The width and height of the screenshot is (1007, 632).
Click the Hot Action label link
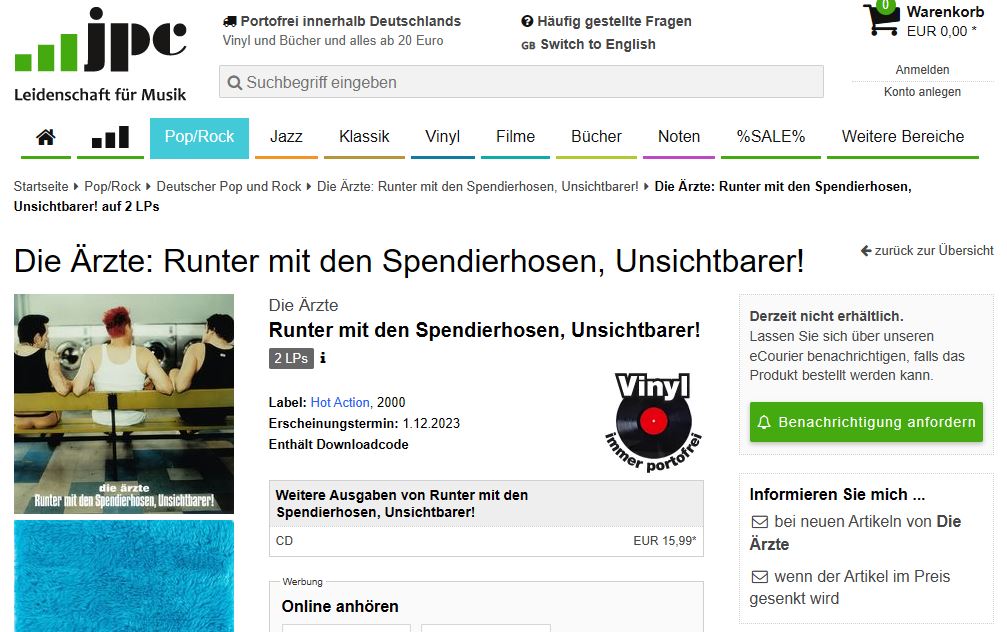pos(340,403)
